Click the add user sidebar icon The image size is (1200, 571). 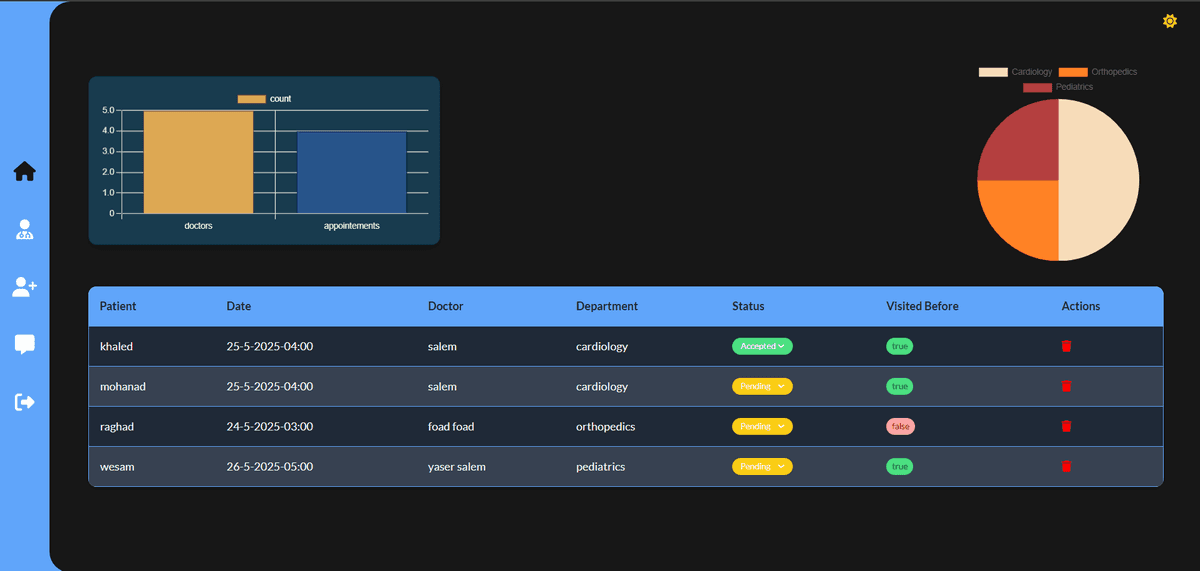click(25, 287)
